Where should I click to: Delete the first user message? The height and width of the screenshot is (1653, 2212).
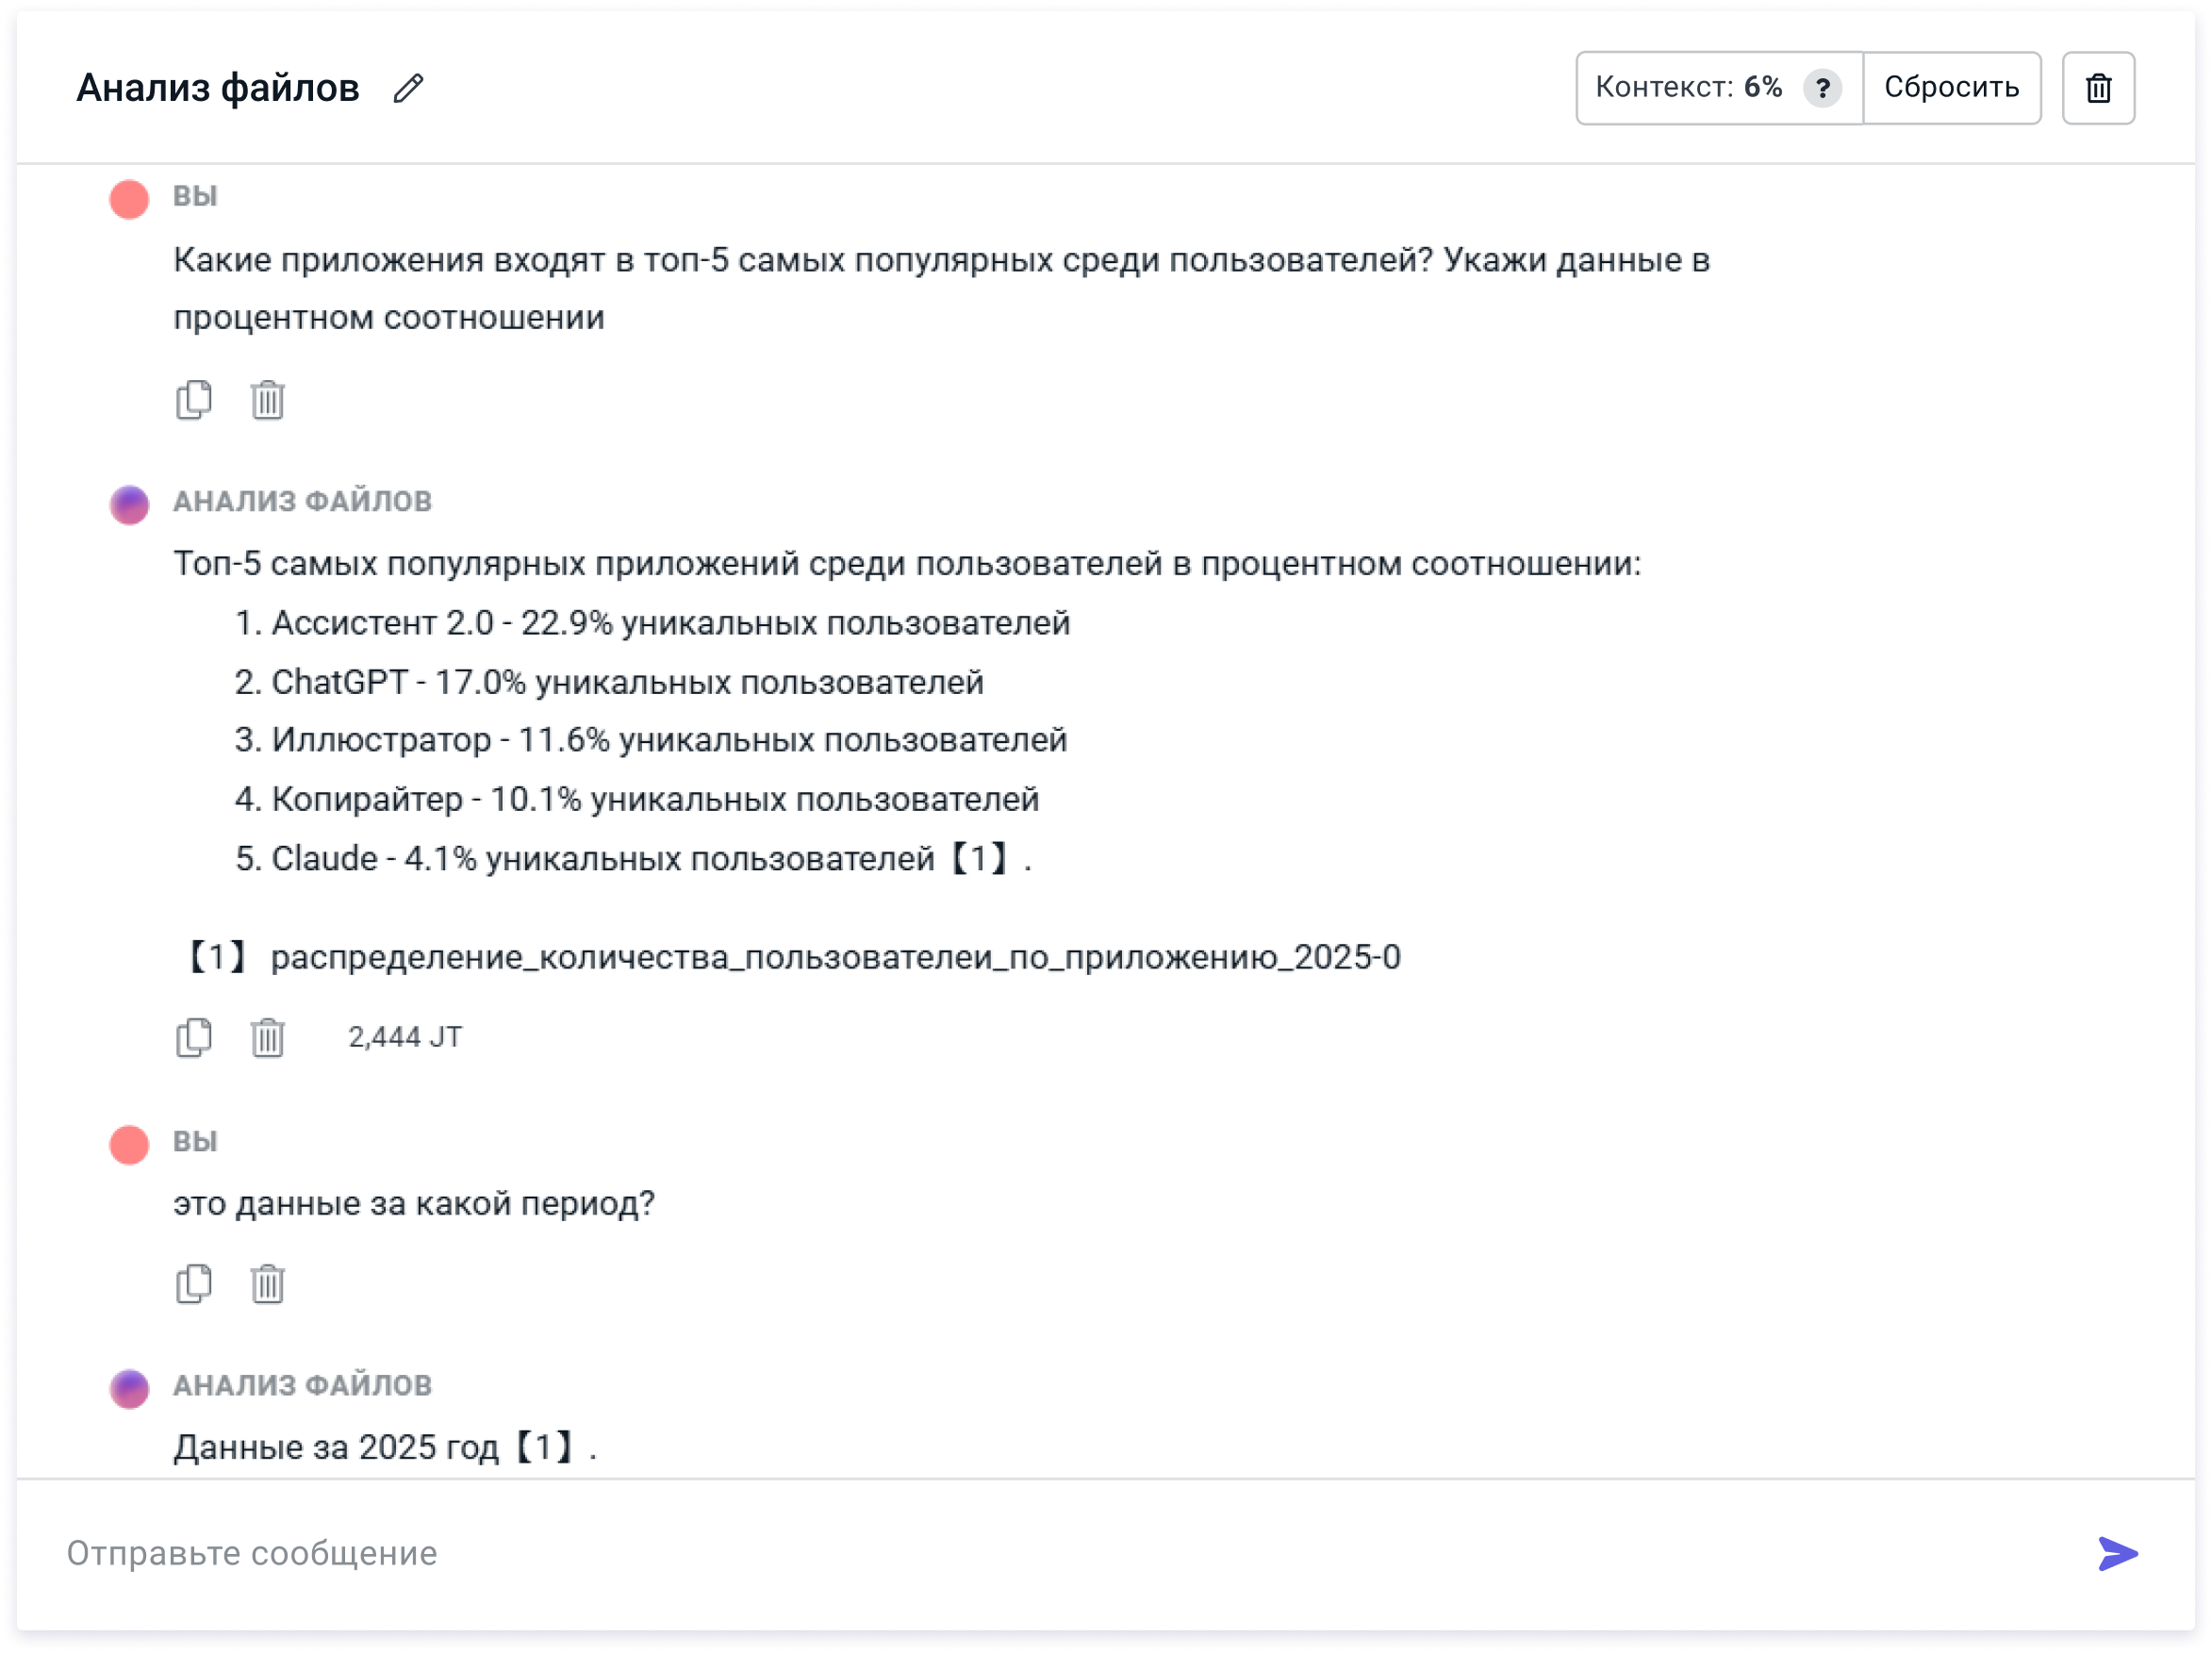coord(267,400)
